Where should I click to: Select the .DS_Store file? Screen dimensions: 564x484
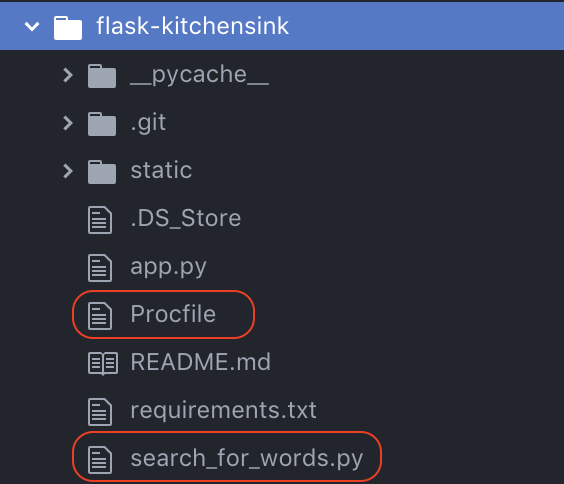click(186, 218)
